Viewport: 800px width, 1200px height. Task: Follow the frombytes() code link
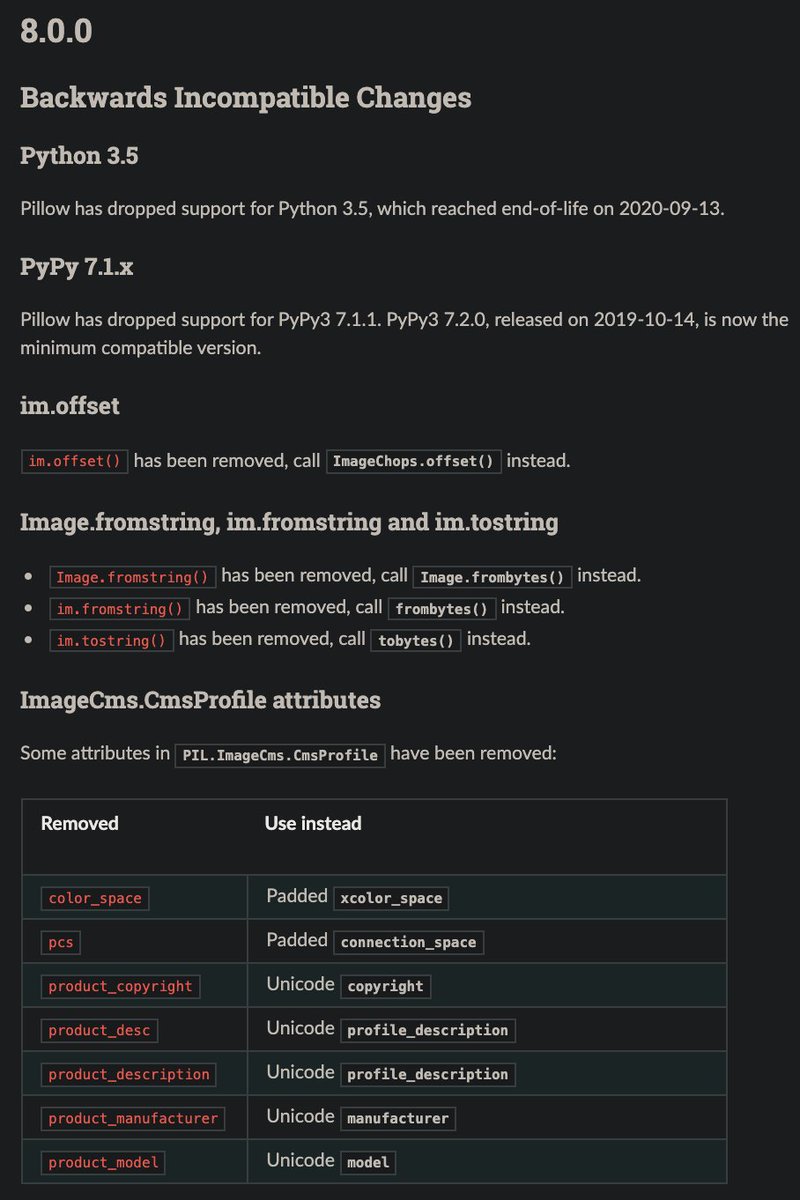pyautogui.click(x=441, y=608)
